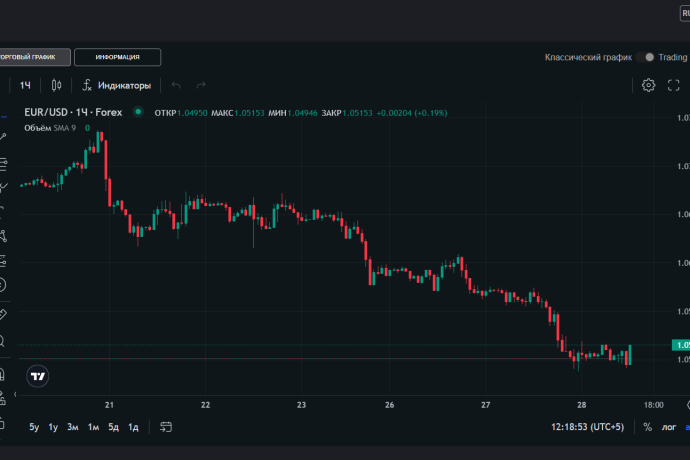
Task: Click date label 21 on the time axis
Action: click(x=109, y=405)
